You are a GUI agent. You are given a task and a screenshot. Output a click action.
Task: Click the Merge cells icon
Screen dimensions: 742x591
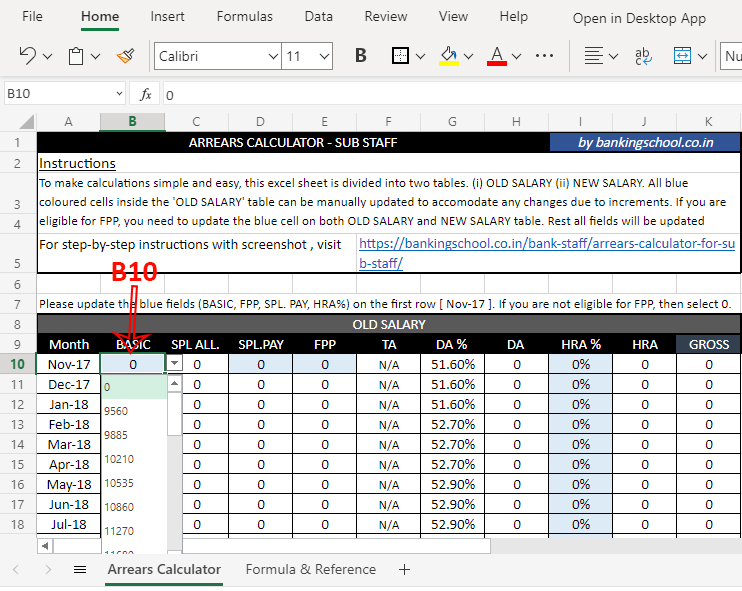click(683, 56)
